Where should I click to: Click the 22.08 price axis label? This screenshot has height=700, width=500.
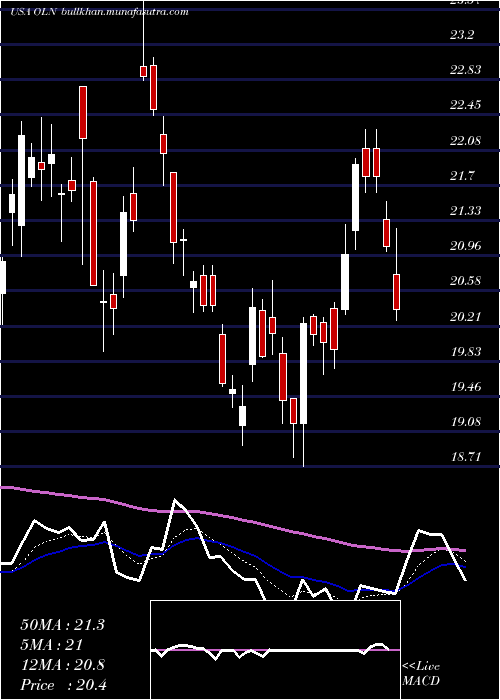coord(466,140)
